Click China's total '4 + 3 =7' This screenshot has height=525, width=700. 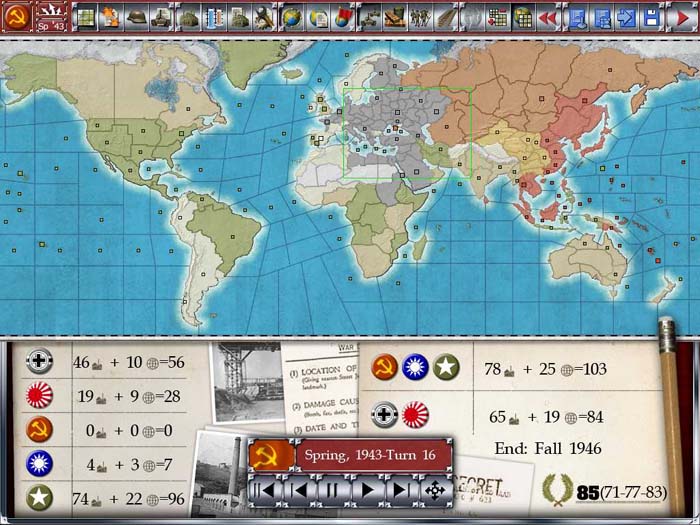pyautogui.click(x=129, y=465)
